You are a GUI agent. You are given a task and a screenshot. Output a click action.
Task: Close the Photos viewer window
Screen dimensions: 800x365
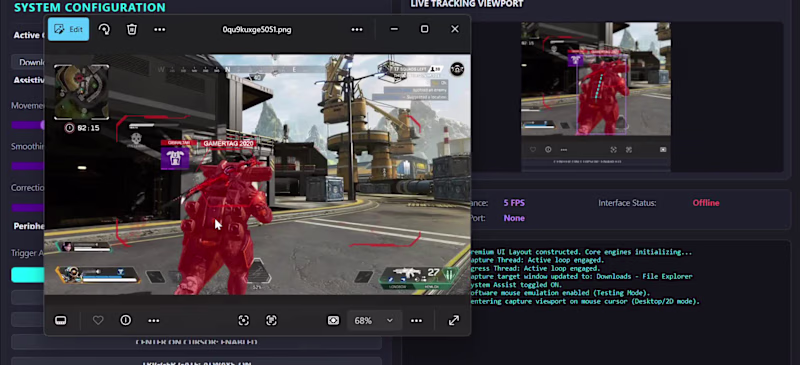point(455,29)
